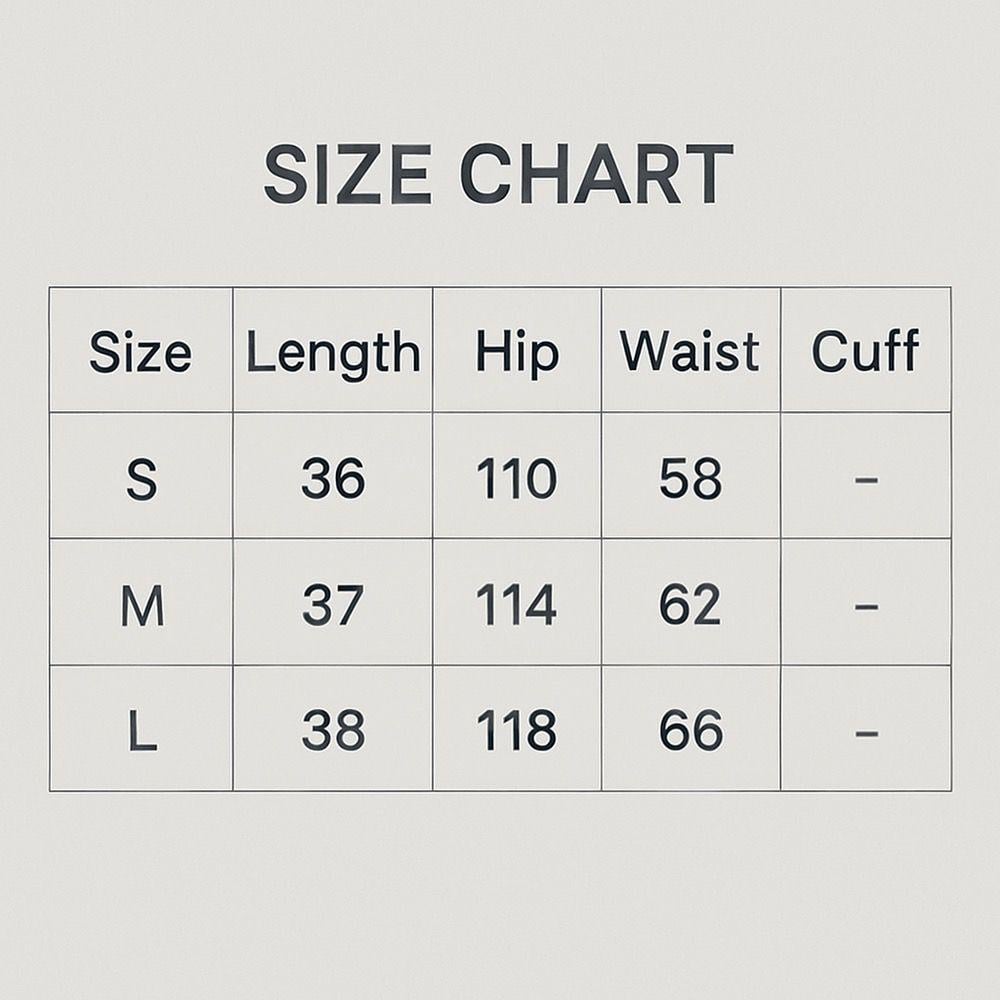Click the waist value 62
1000x1000 pixels.
690,606
